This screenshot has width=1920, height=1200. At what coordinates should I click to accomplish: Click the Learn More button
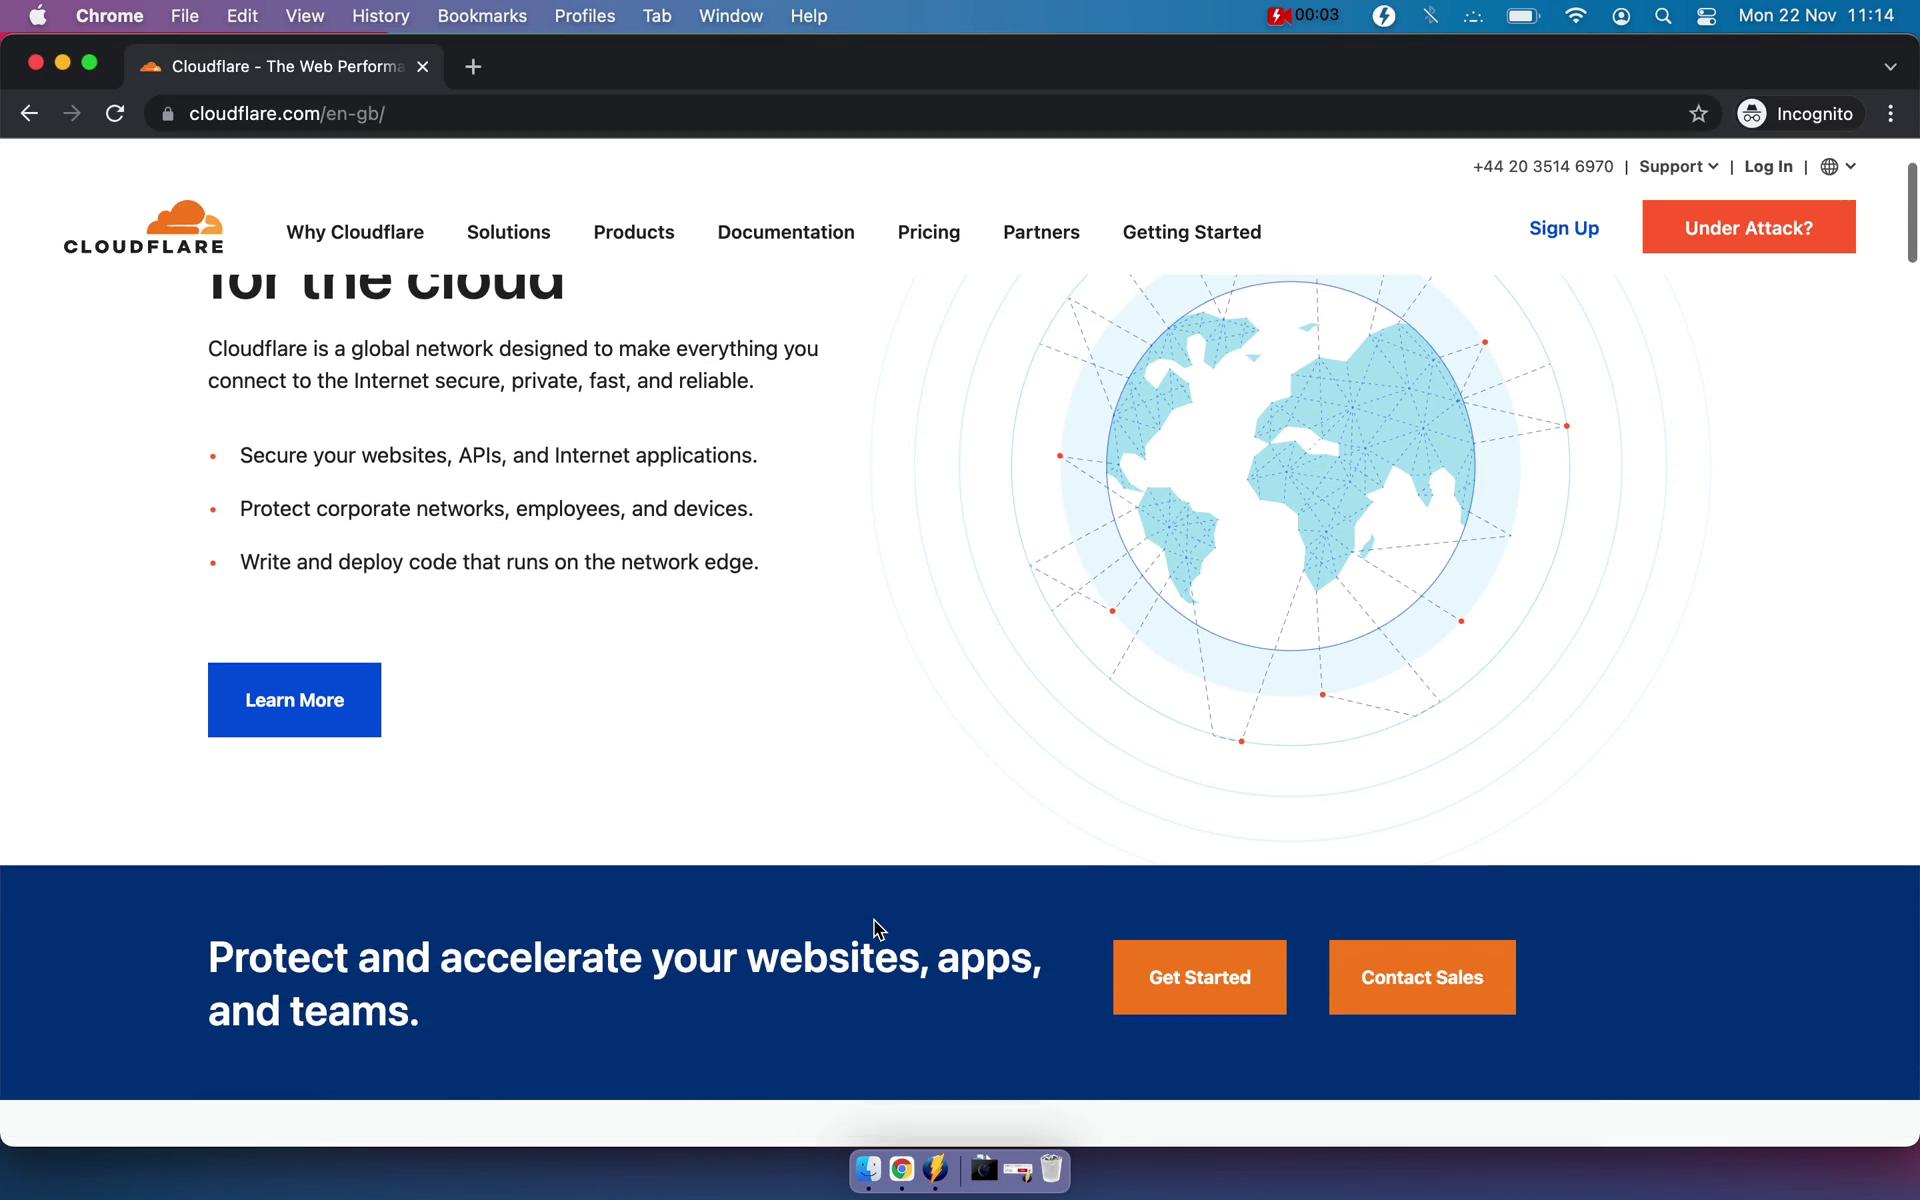coord(293,700)
